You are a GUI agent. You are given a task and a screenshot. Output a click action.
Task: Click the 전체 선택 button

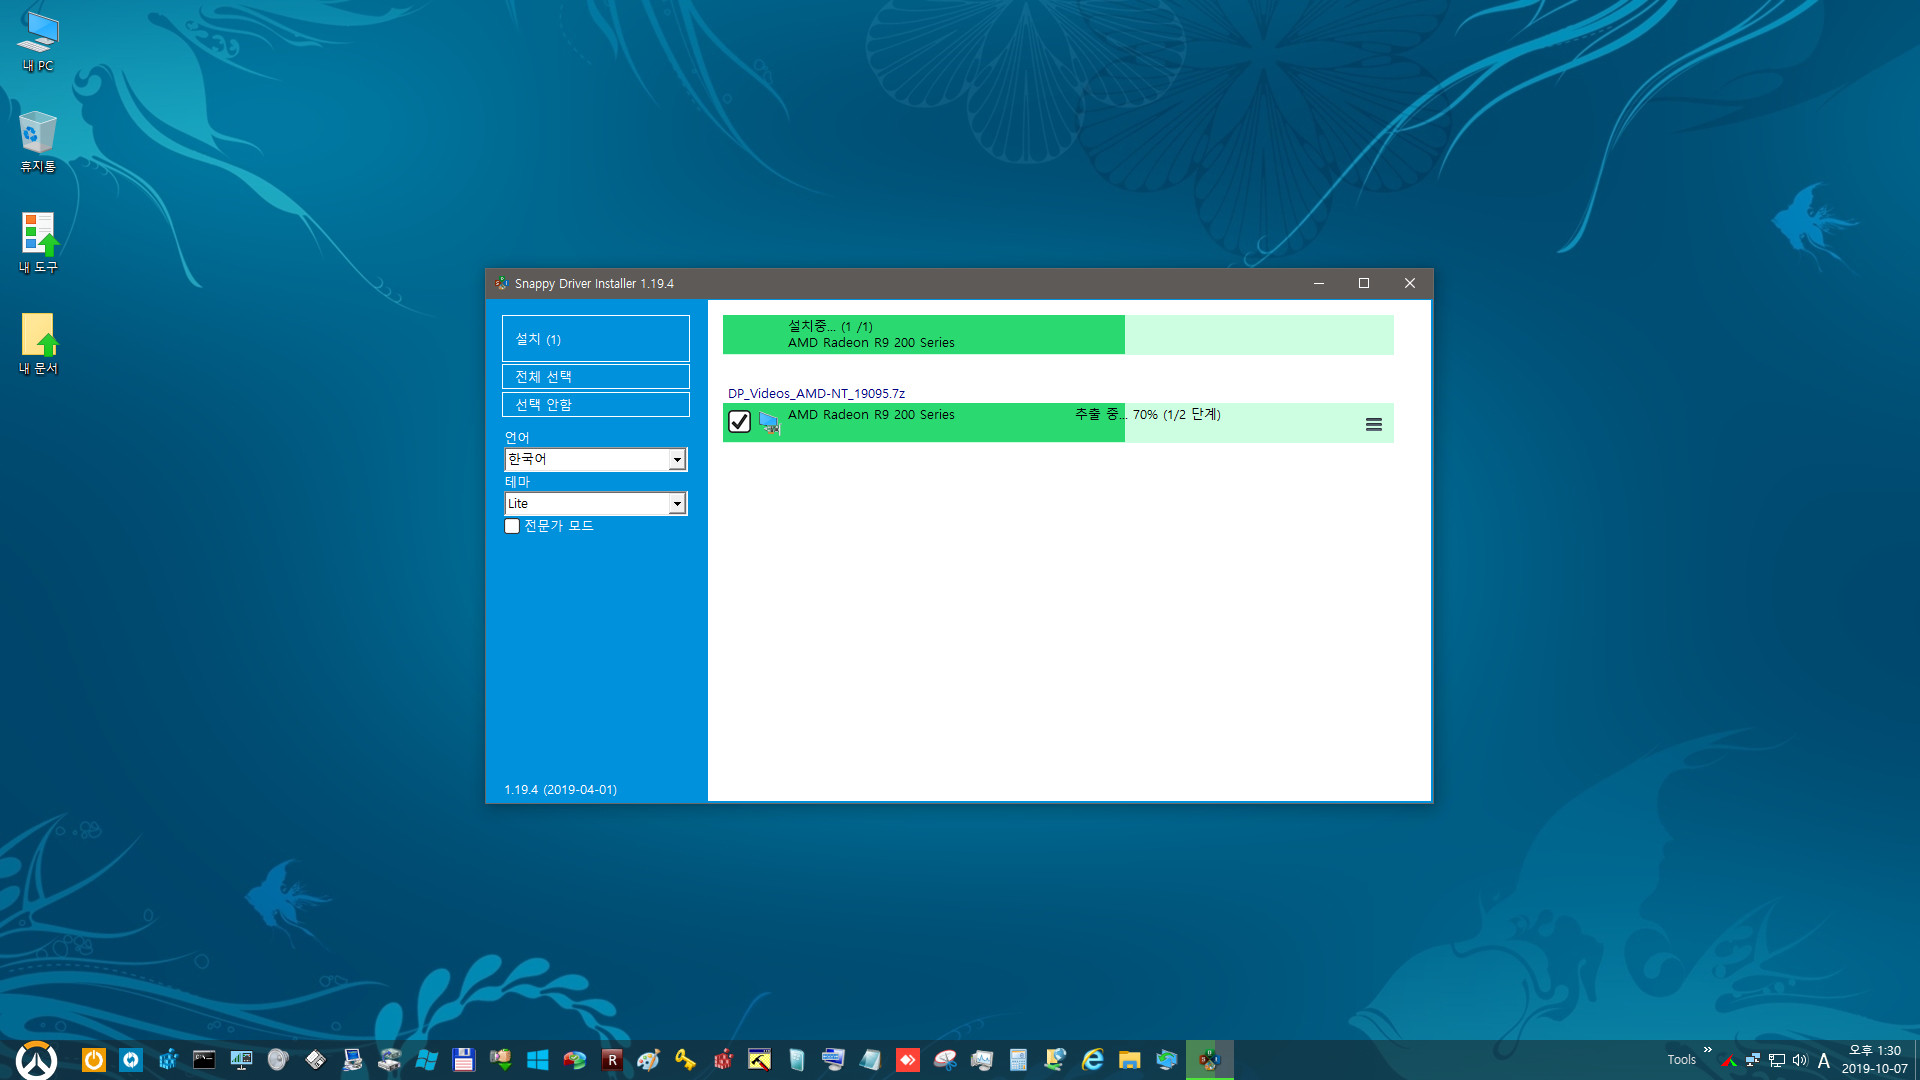596,377
